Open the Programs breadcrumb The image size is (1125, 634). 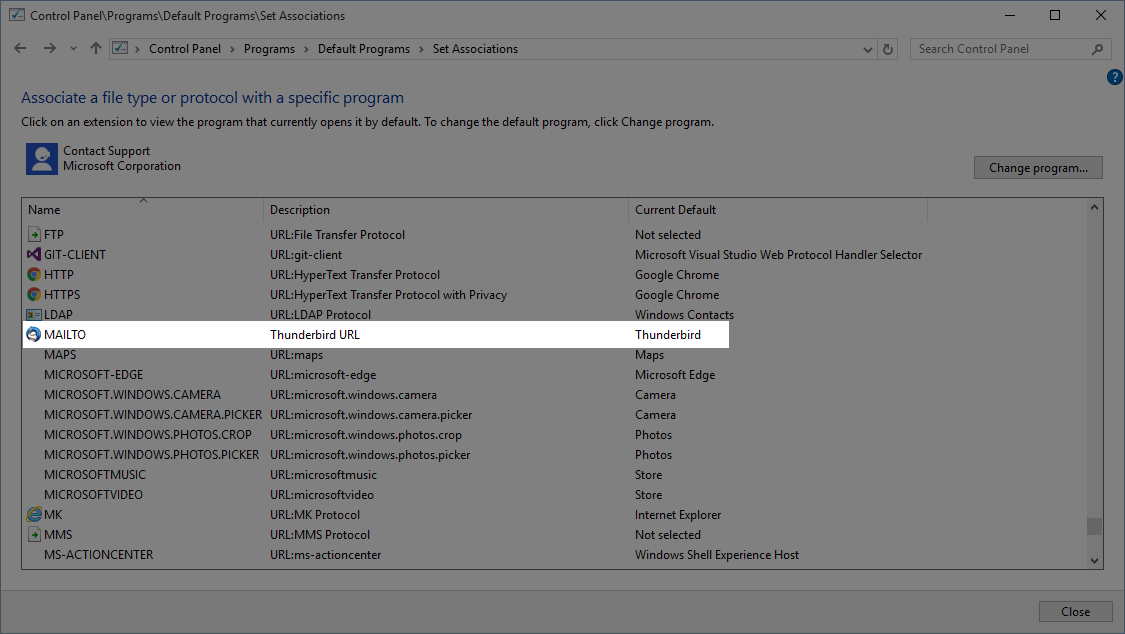pos(269,49)
